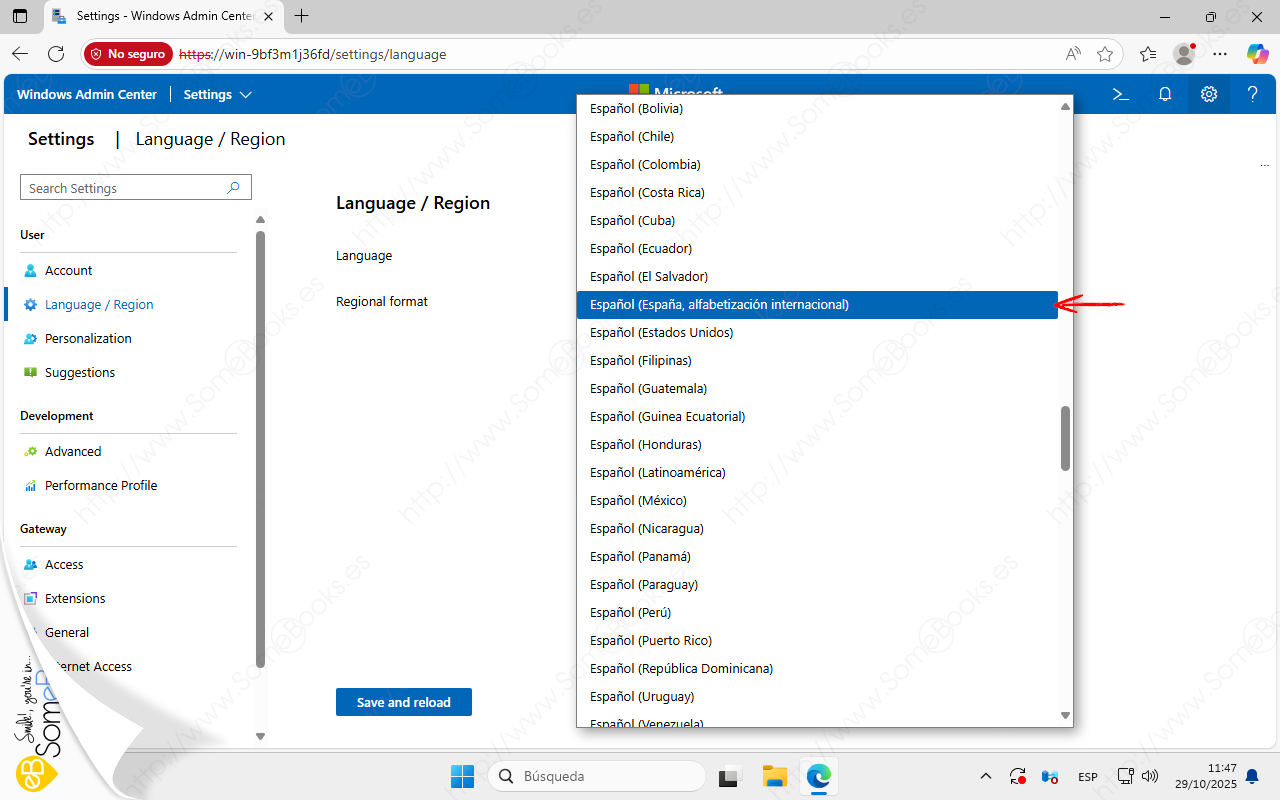Open the notifications bell icon
This screenshot has height=800, width=1280.
[1165, 94]
